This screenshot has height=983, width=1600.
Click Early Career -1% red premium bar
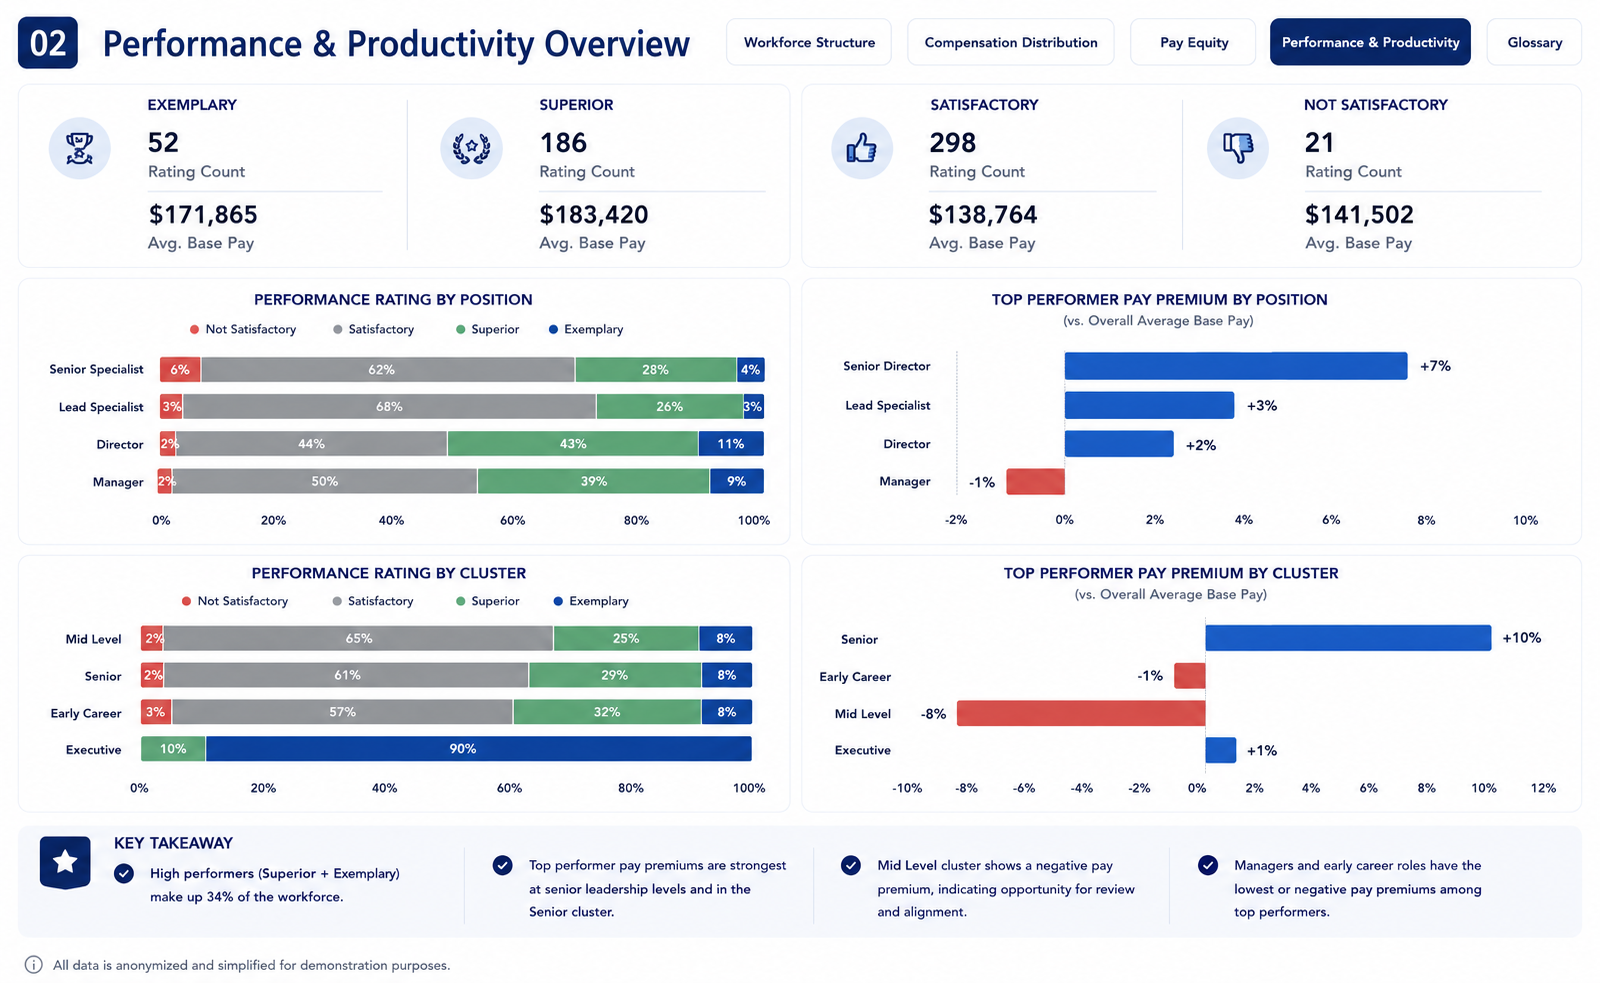pos(1190,676)
